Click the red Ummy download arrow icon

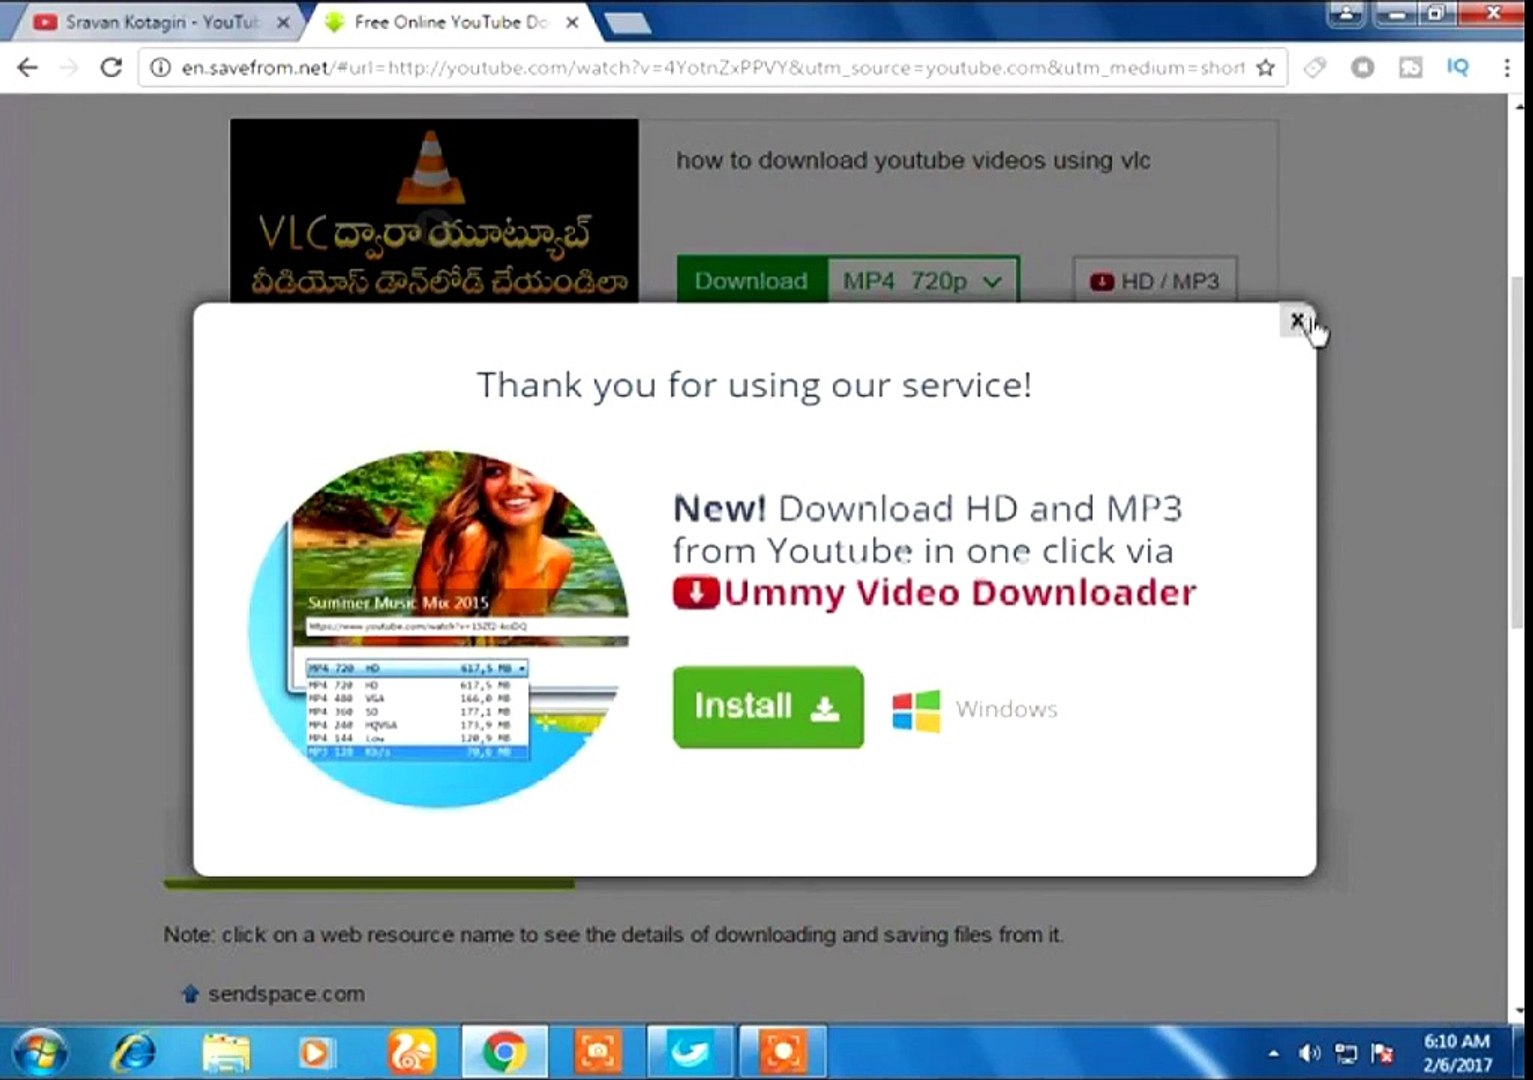pos(696,593)
